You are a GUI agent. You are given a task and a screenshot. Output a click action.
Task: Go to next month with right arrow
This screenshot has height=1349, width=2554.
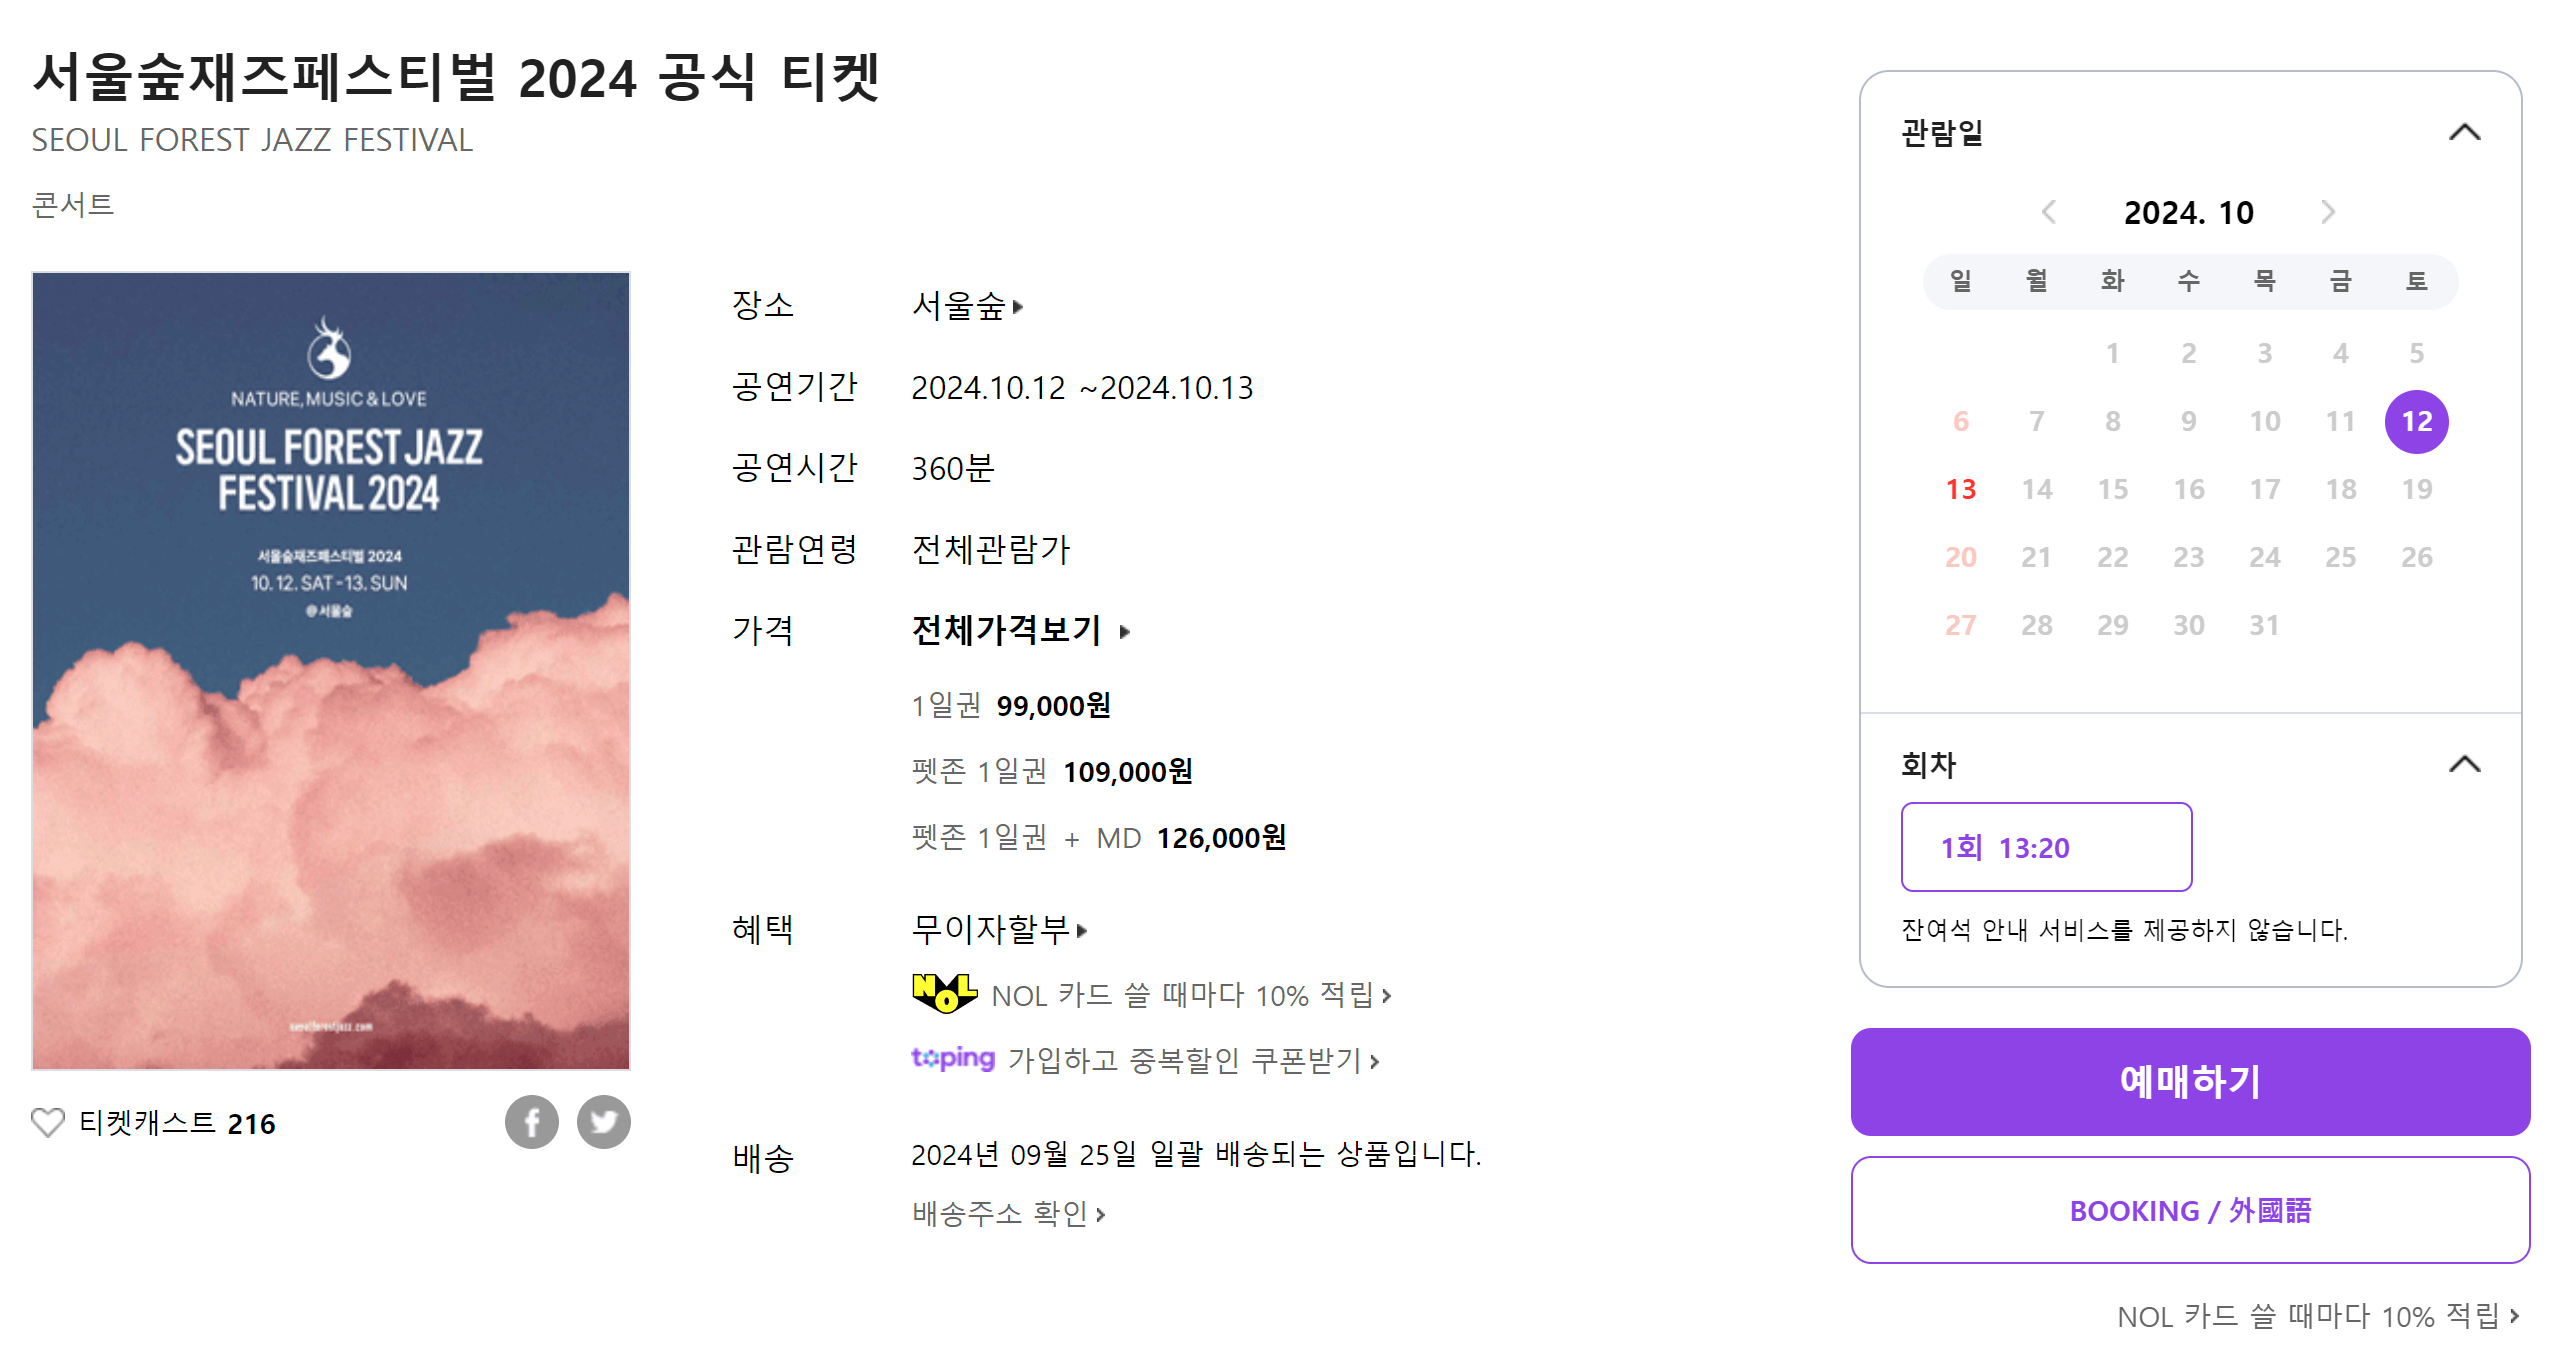click(x=2330, y=212)
